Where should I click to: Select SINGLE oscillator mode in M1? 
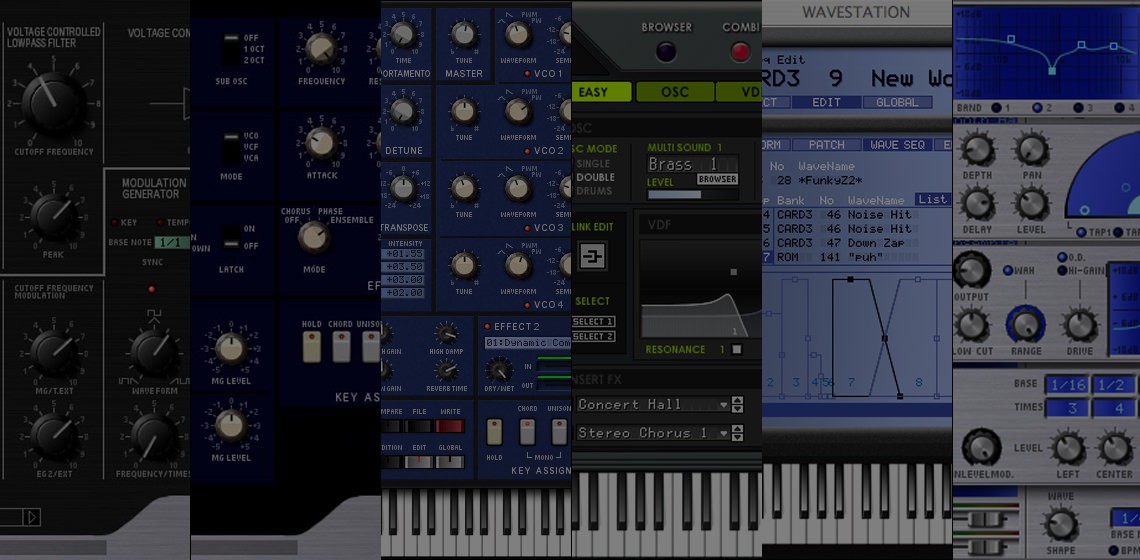(595, 164)
